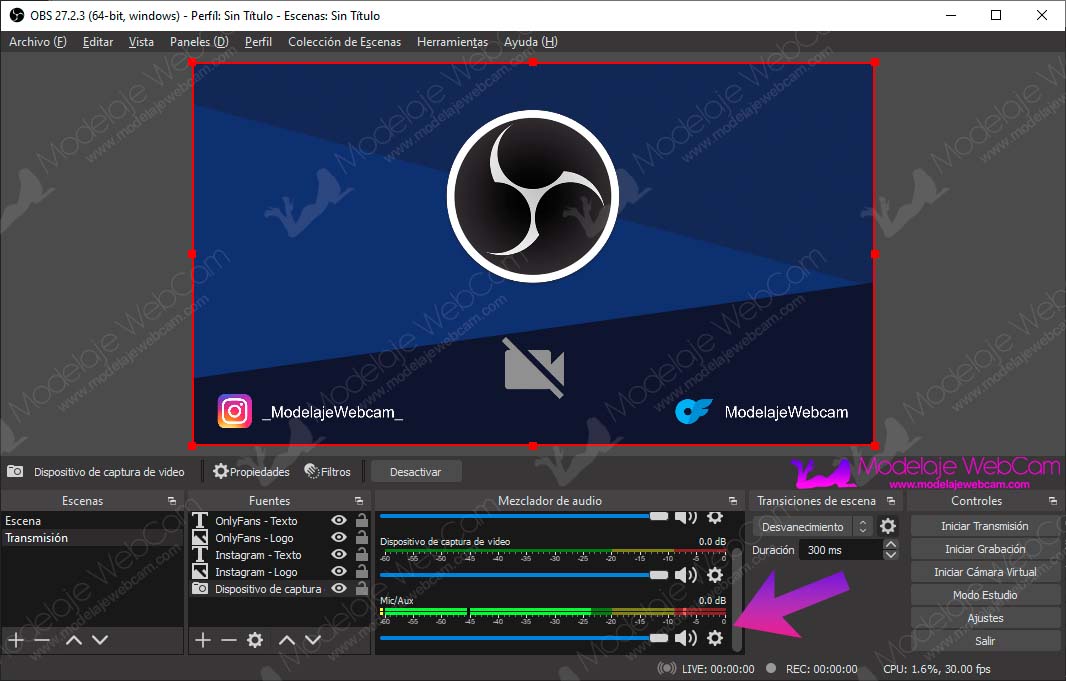
Task: Open transition properties gear icon
Action: coord(888,526)
